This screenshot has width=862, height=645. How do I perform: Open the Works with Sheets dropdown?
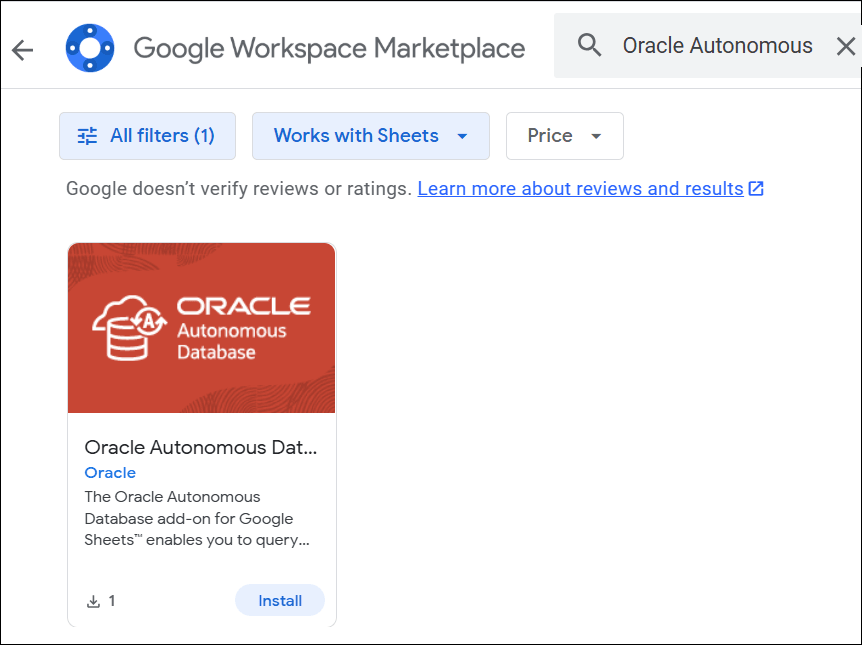point(371,136)
